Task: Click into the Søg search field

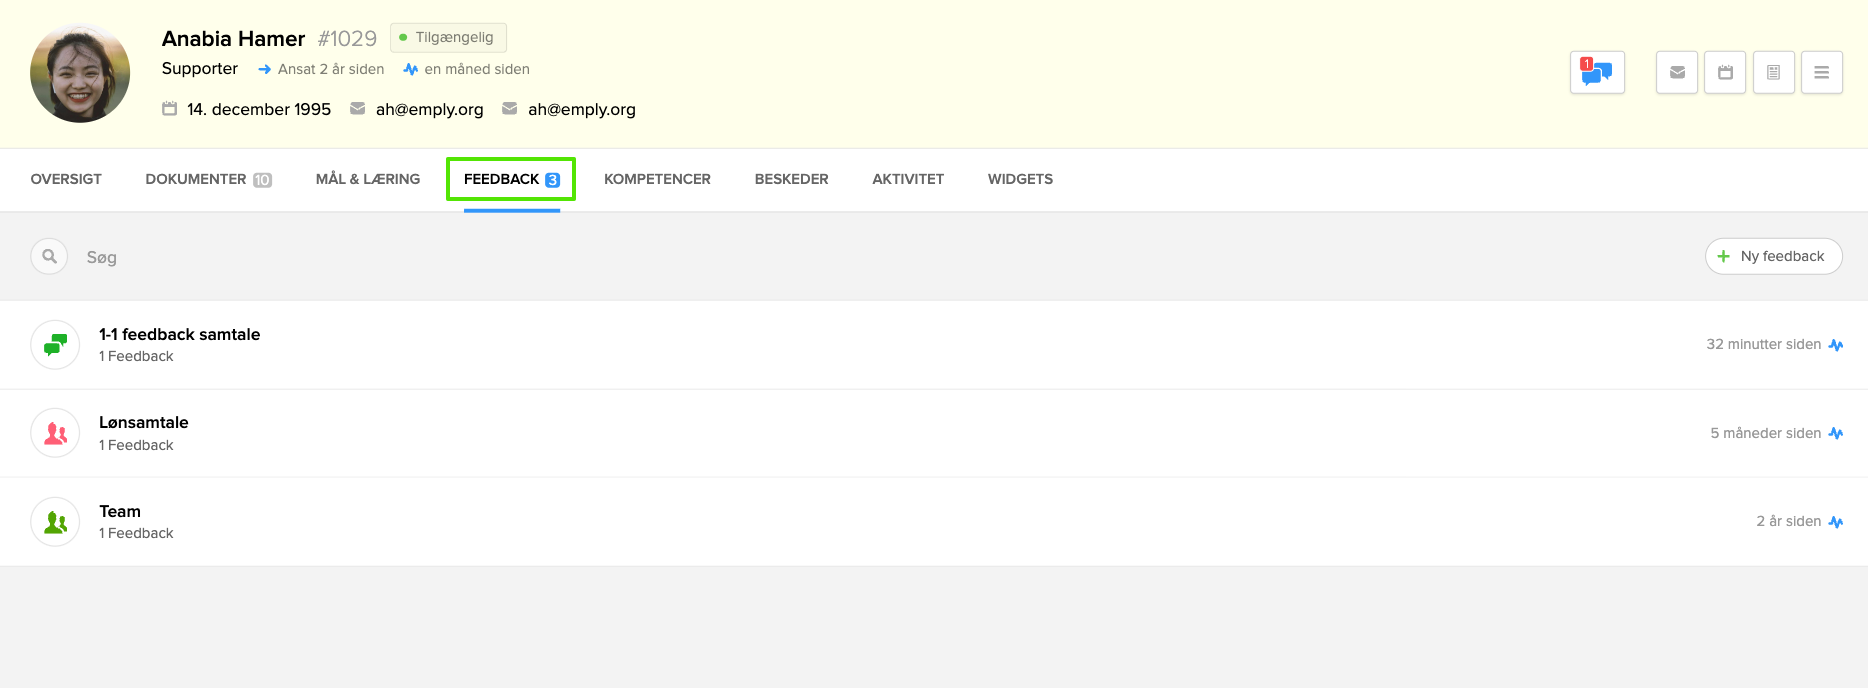Action: coord(400,257)
